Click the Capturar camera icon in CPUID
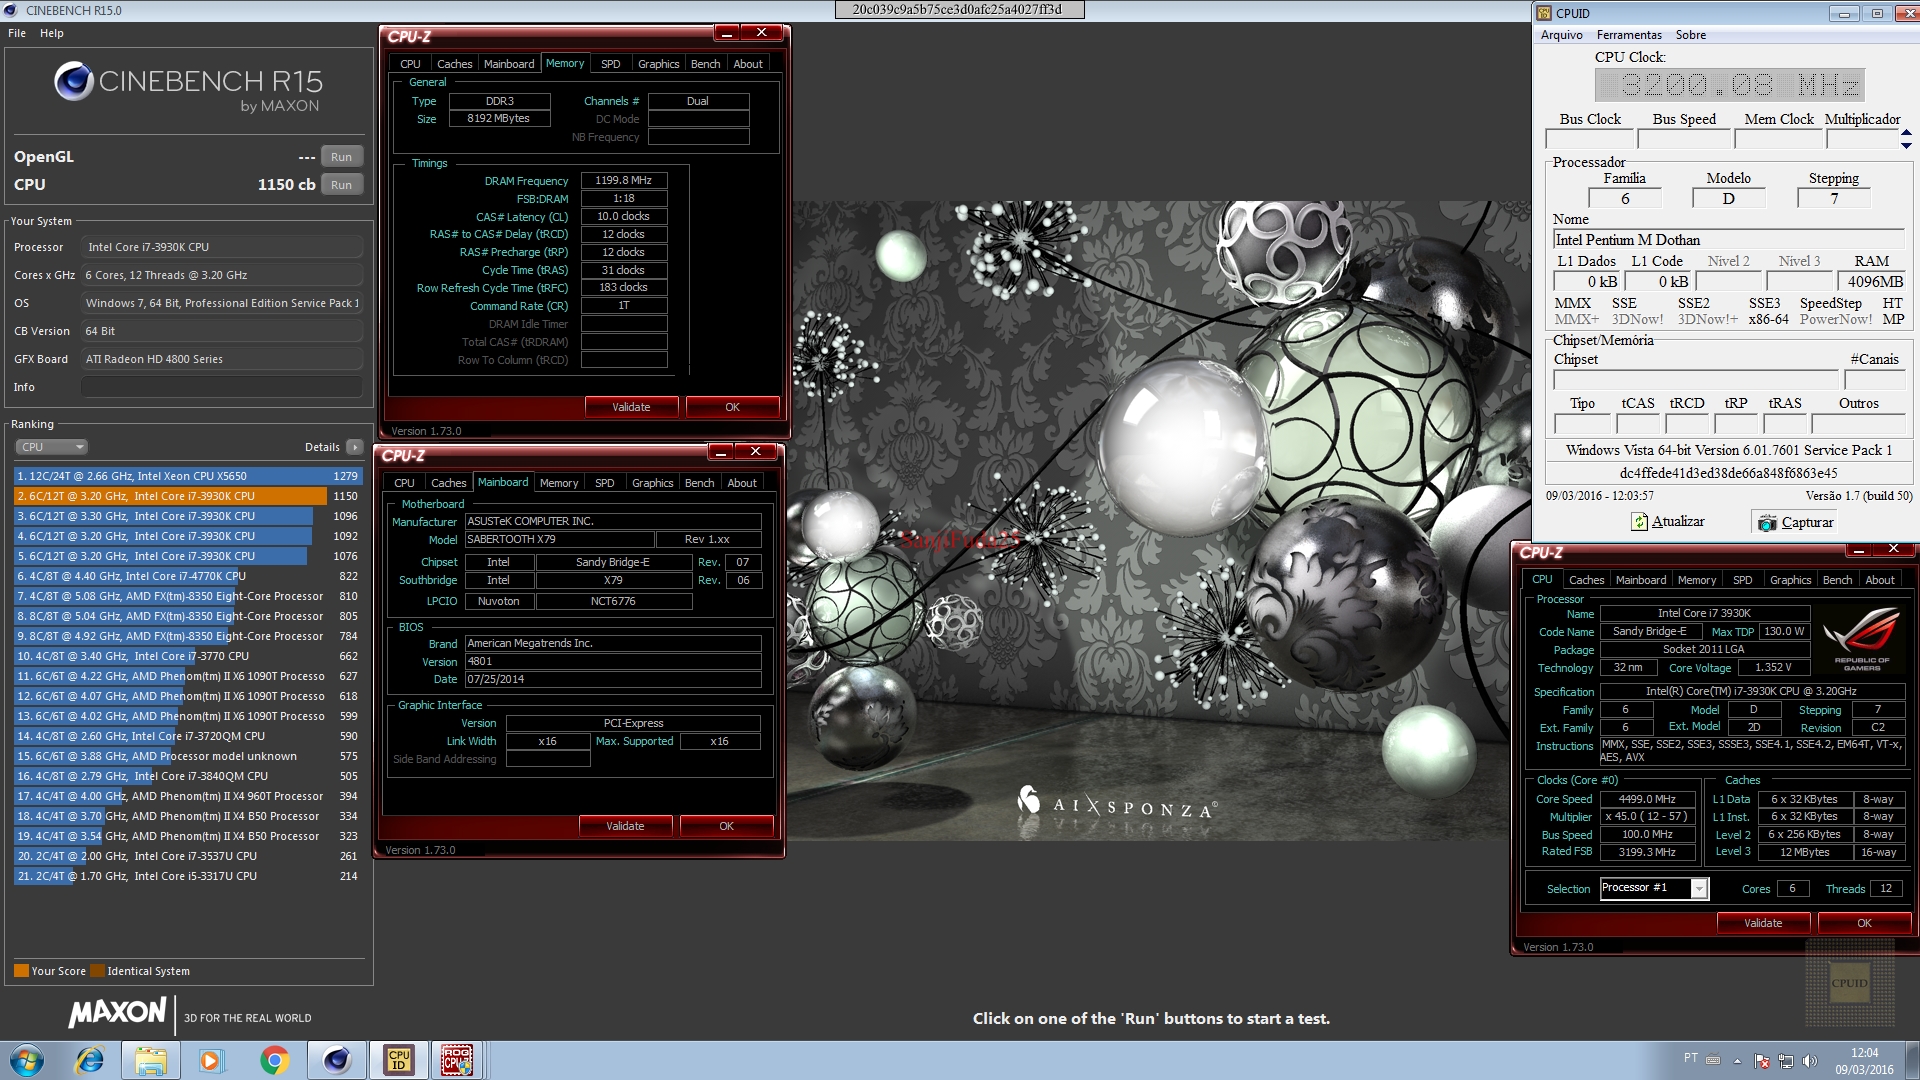Viewport: 1920px width, 1080px height. tap(1768, 522)
